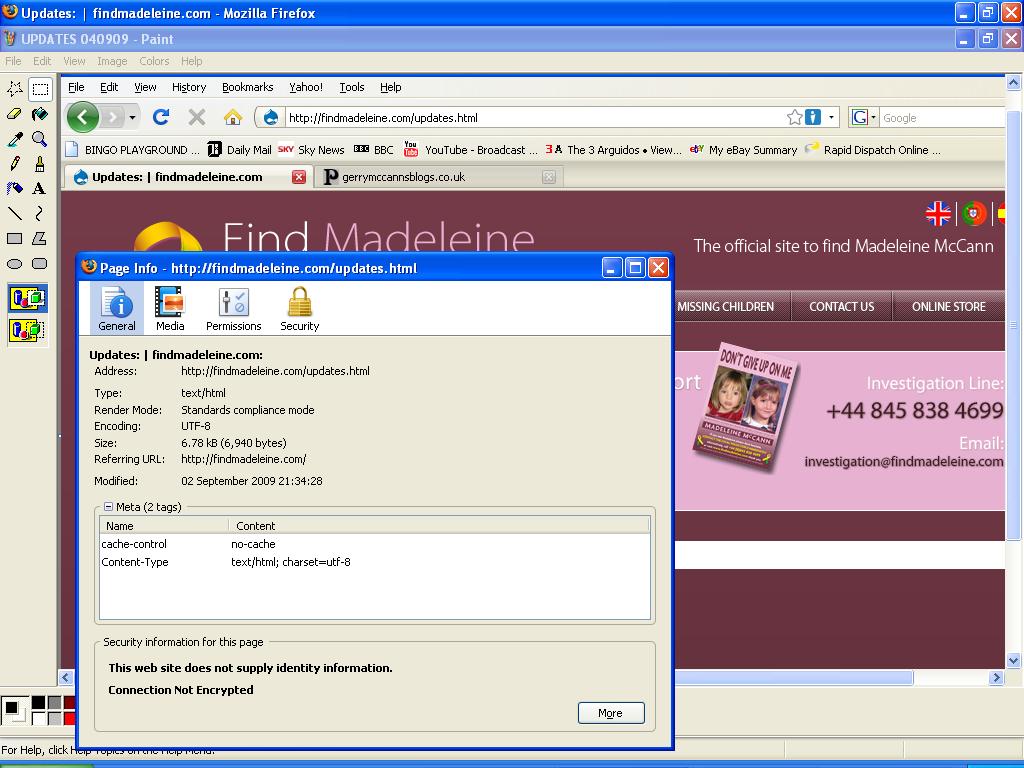The image size is (1024, 768).
Task: Choose the Text tool (letter A)
Action: (x=39, y=188)
